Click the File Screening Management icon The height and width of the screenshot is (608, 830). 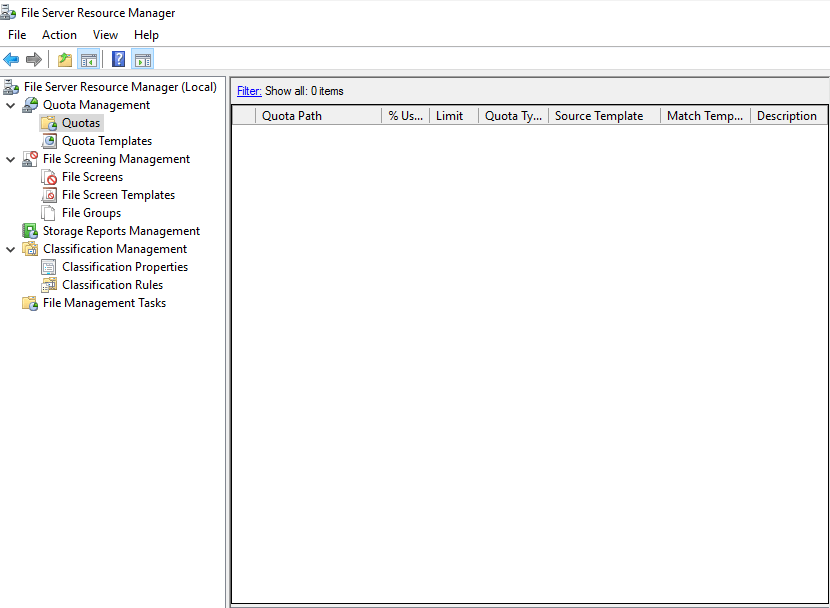coord(30,159)
